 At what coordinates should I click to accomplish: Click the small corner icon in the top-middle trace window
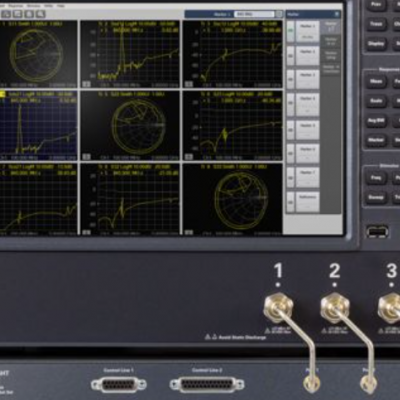coord(86,84)
